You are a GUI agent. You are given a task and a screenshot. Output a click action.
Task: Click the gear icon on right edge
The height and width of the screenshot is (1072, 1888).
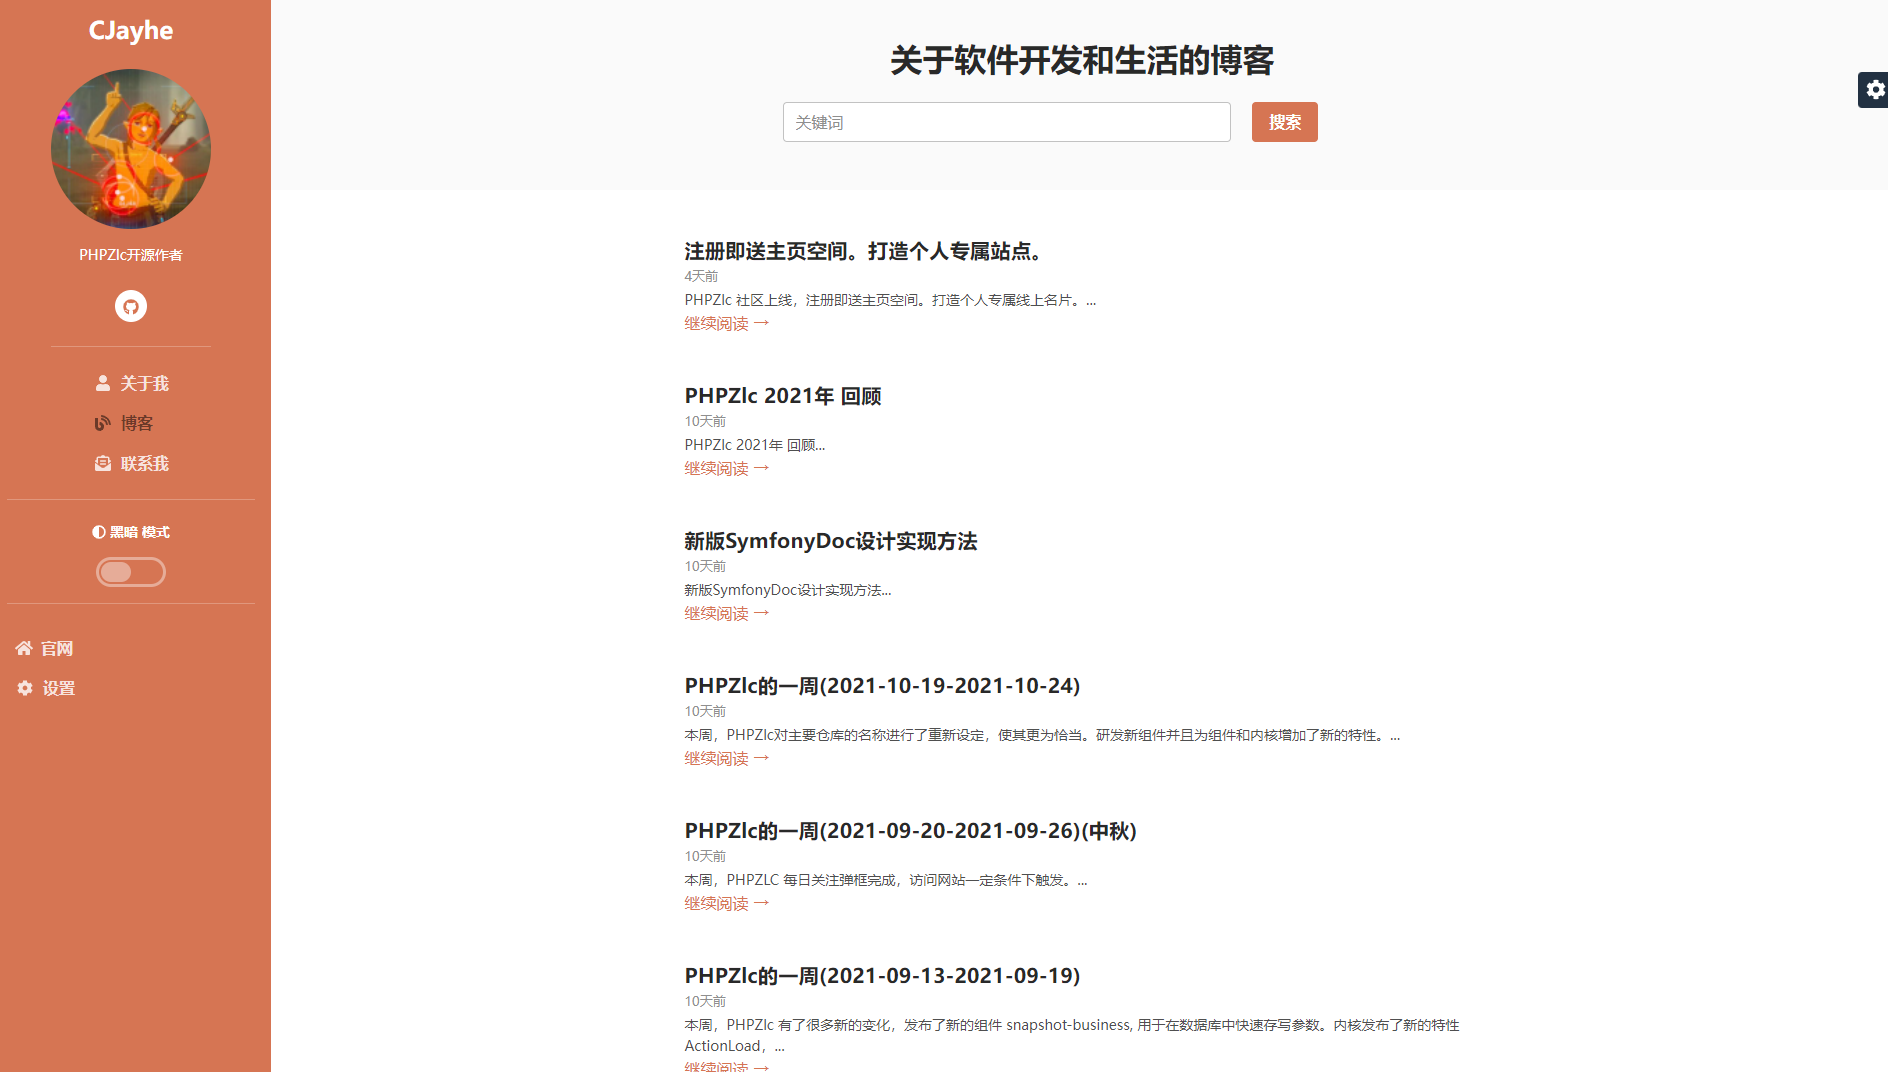(1875, 90)
